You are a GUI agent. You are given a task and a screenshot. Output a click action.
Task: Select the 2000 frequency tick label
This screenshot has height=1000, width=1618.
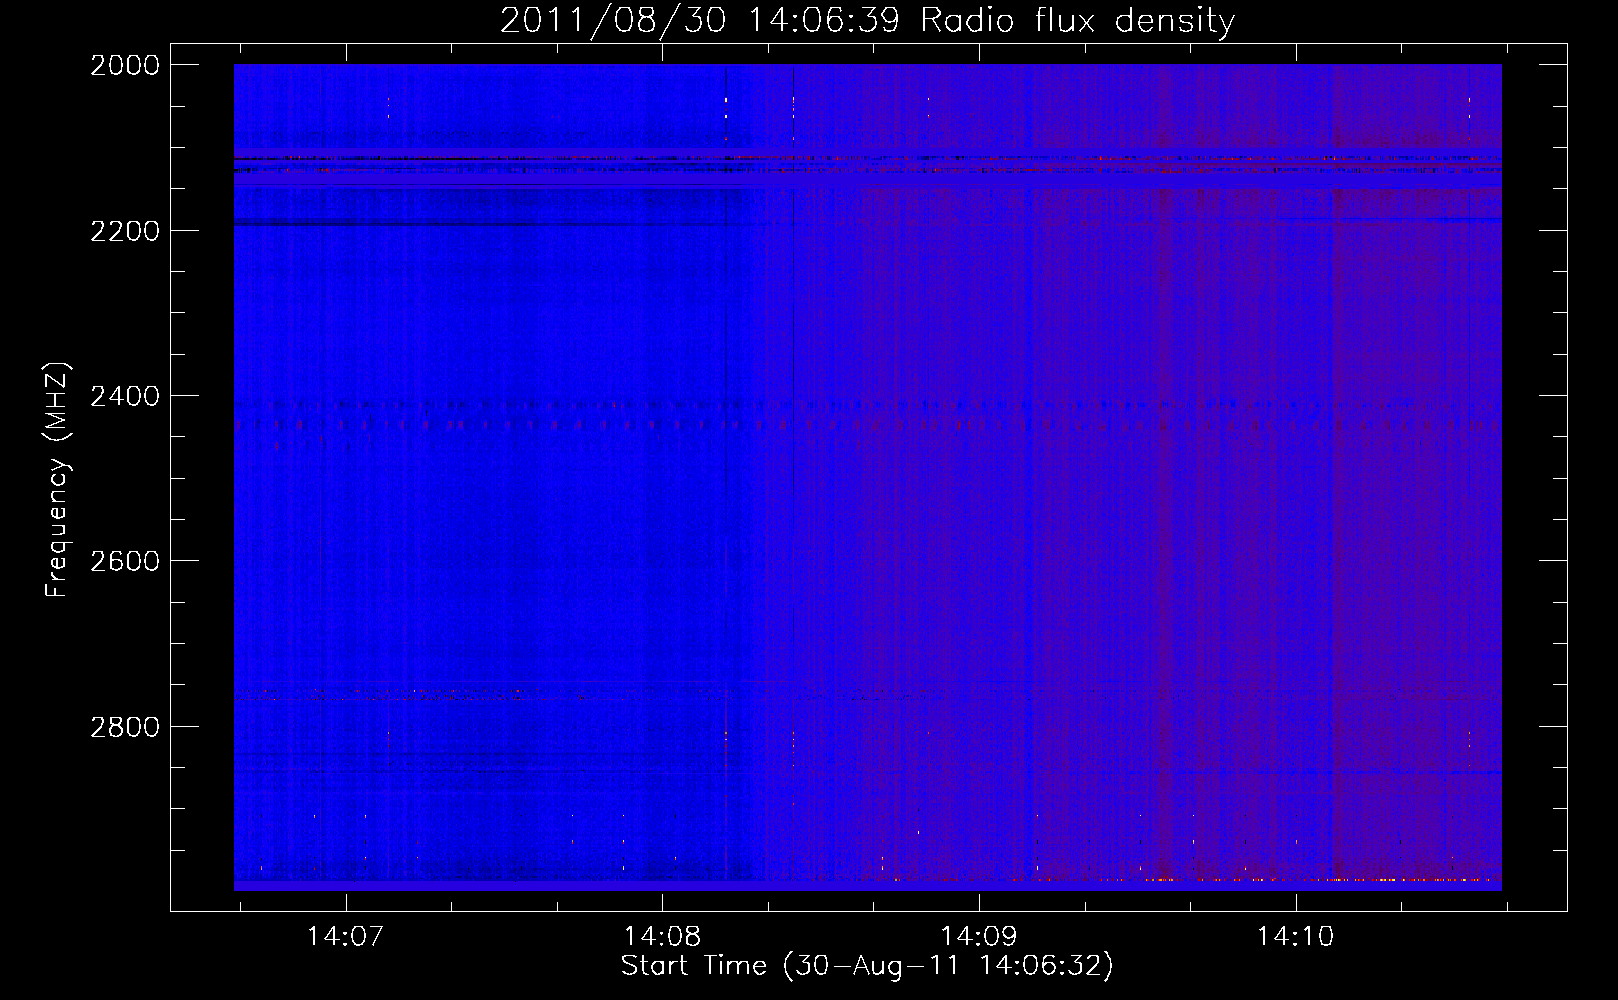[x=125, y=65]
